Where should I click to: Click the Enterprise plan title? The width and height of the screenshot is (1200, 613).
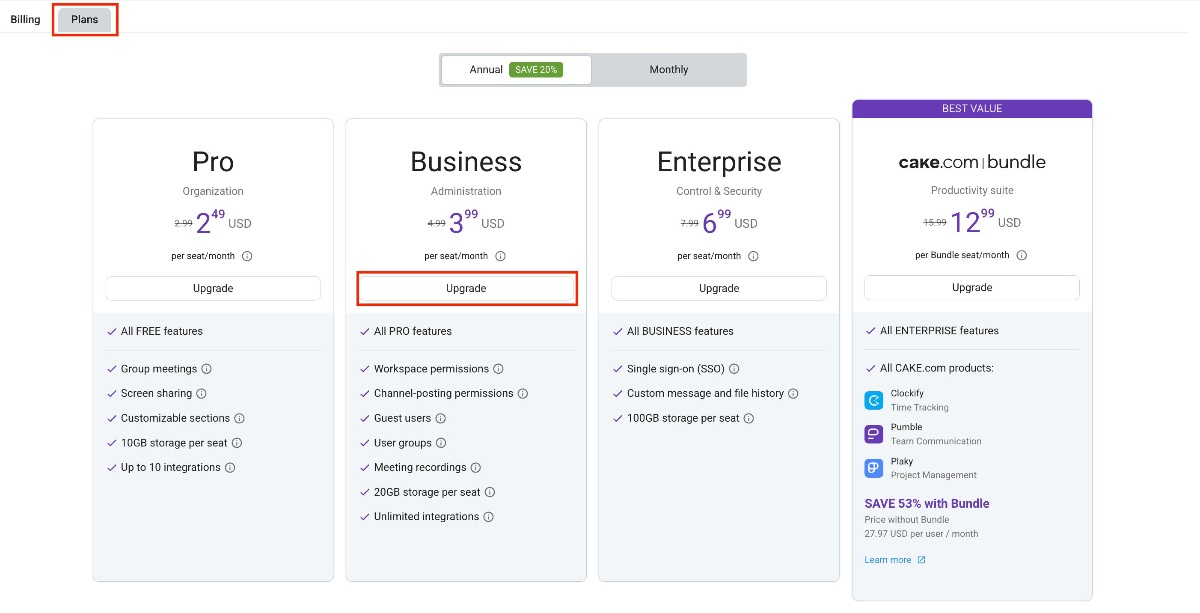coord(719,162)
